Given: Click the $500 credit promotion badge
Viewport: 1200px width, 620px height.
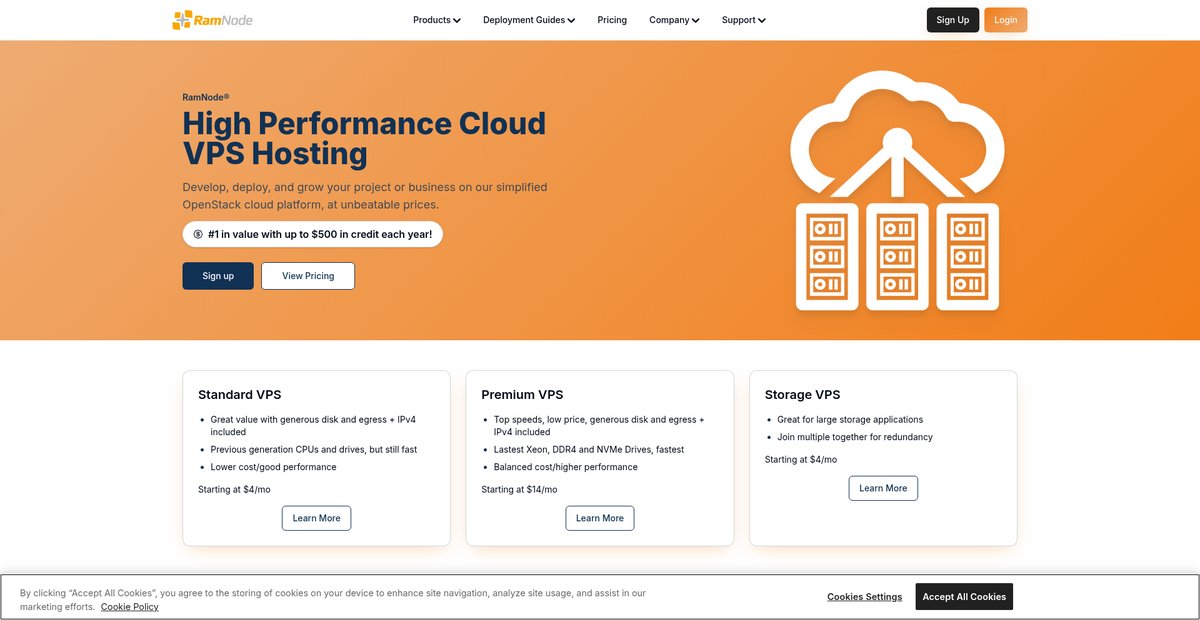Looking at the screenshot, I should 312,234.
